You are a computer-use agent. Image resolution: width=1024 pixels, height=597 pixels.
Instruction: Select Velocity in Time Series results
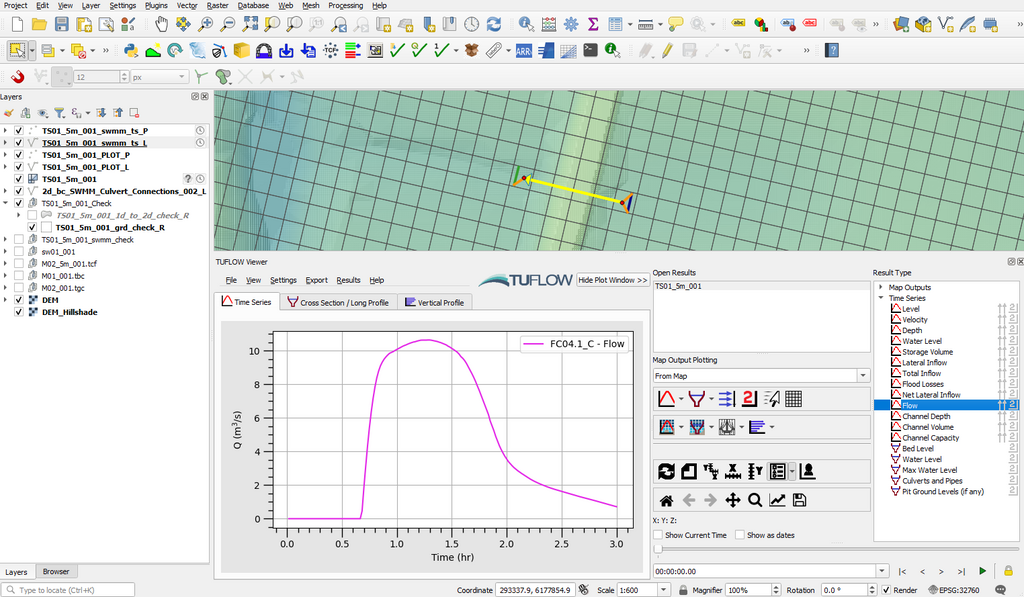pyautogui.click(x=915, y=320)
